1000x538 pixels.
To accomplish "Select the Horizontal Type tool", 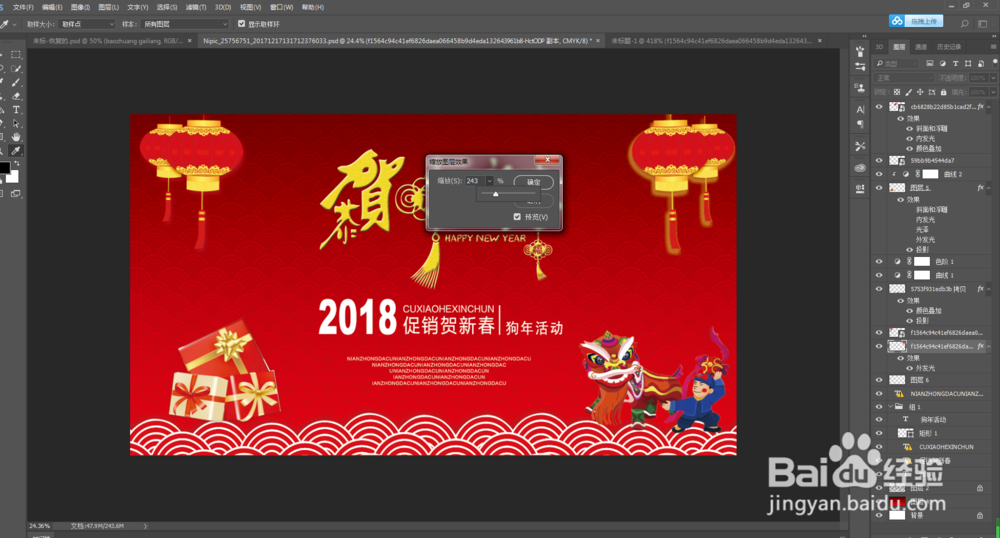I will click(x=16, y=110).
